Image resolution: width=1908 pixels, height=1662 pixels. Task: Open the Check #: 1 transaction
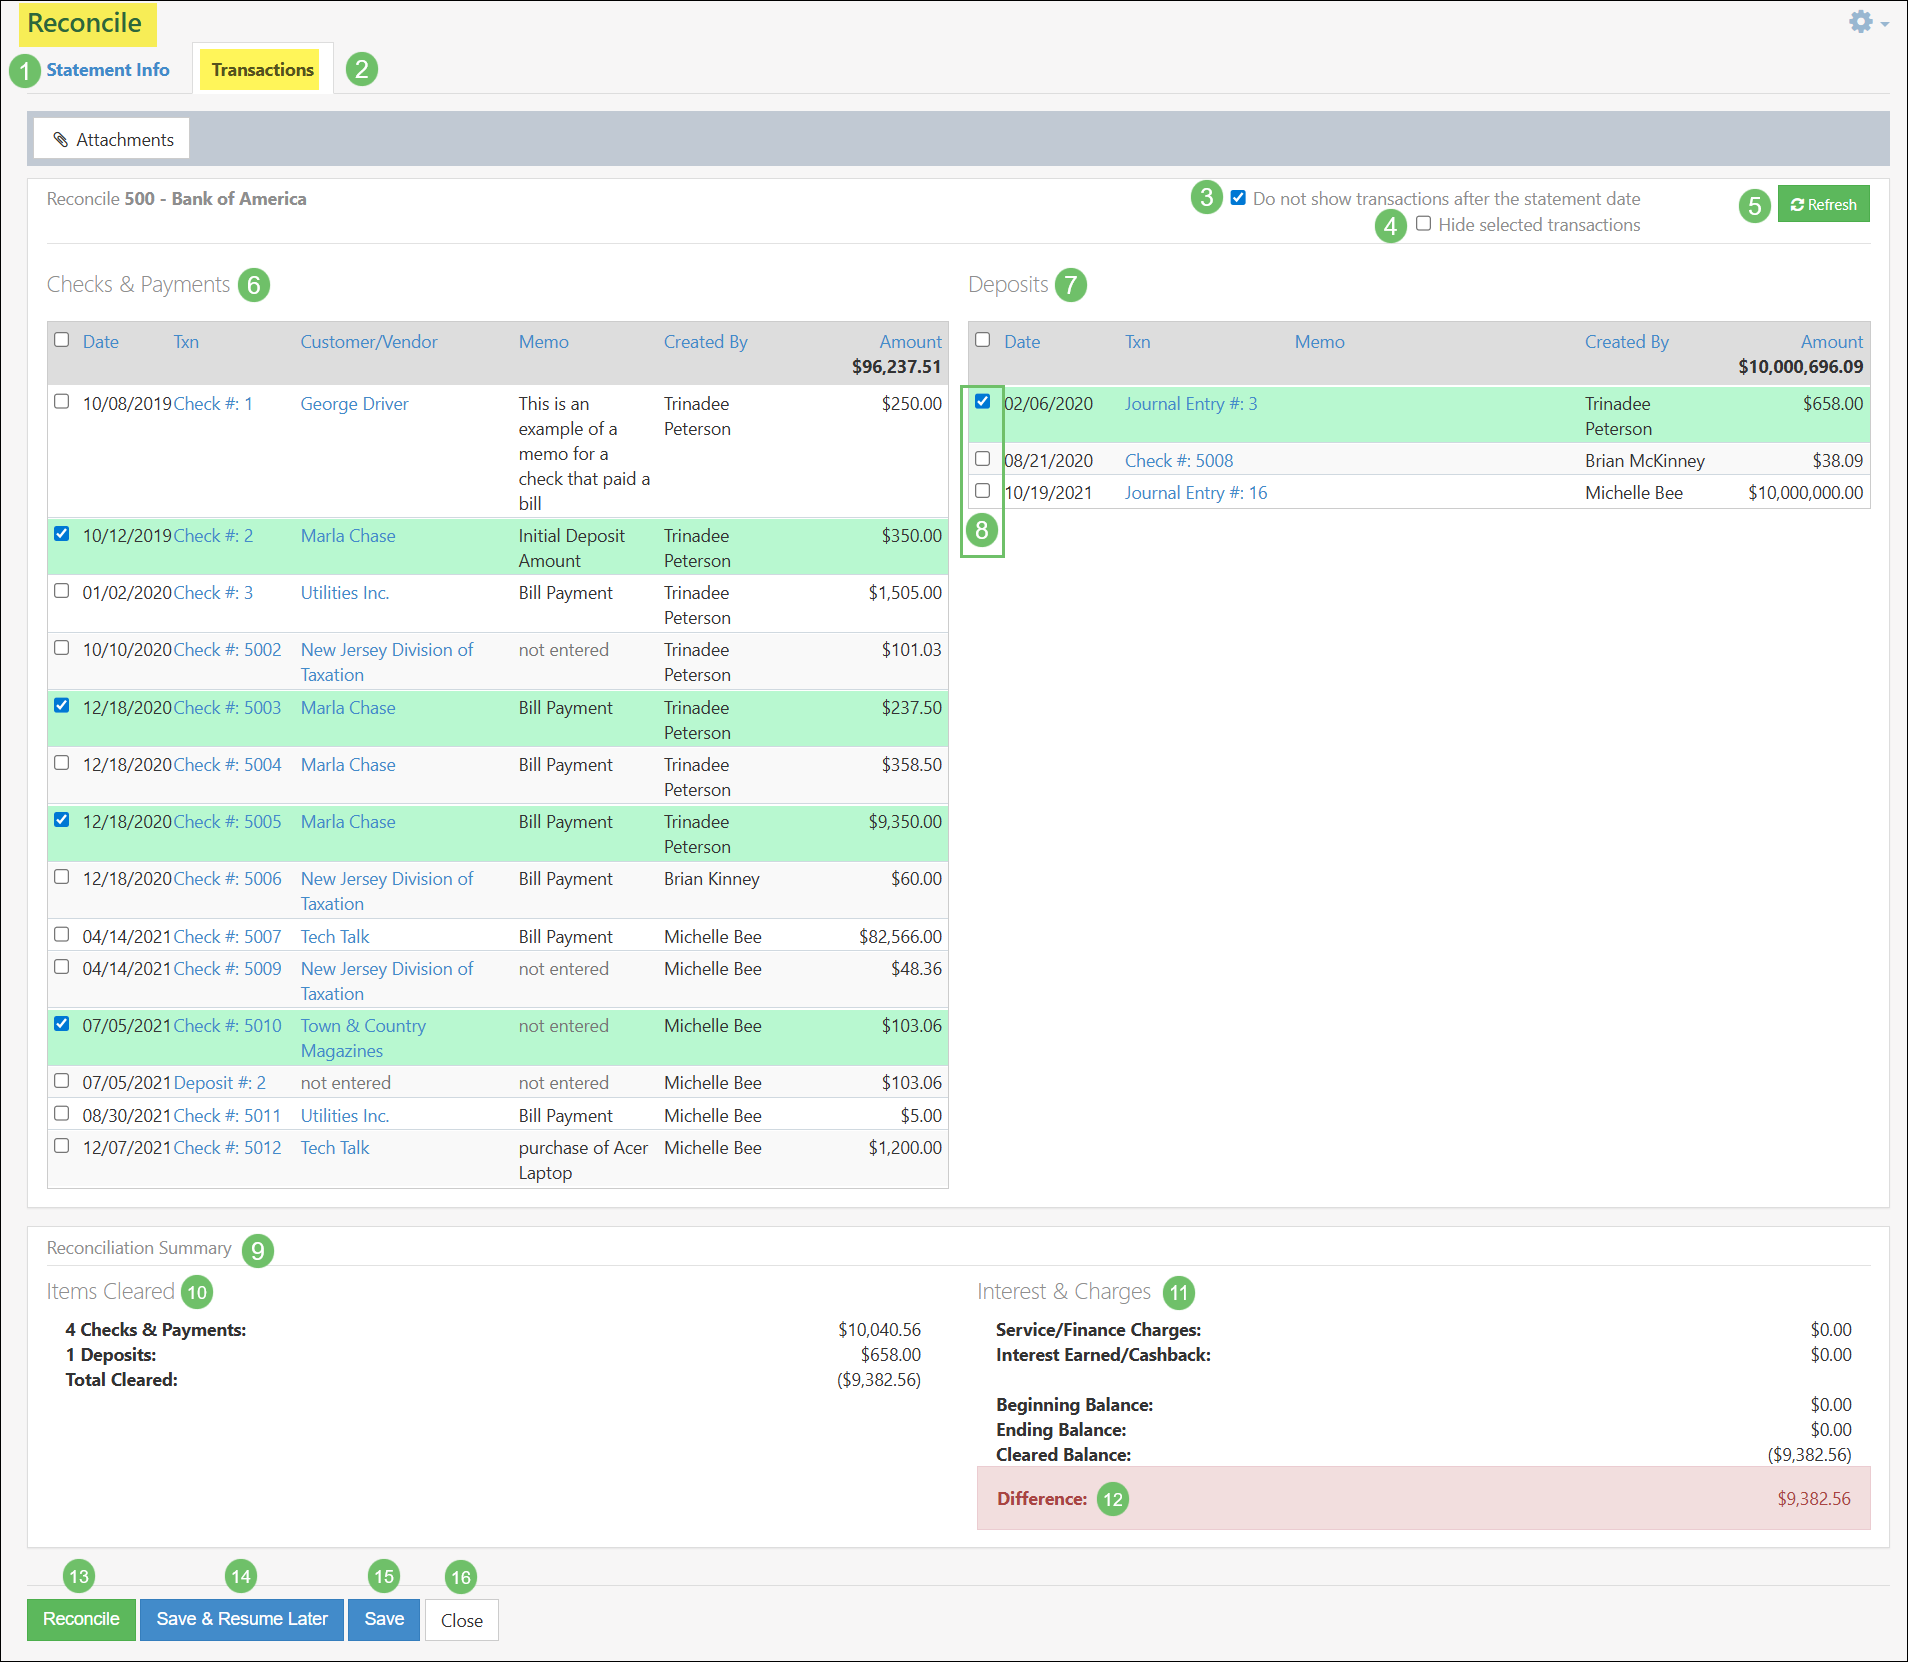[212, 403]
